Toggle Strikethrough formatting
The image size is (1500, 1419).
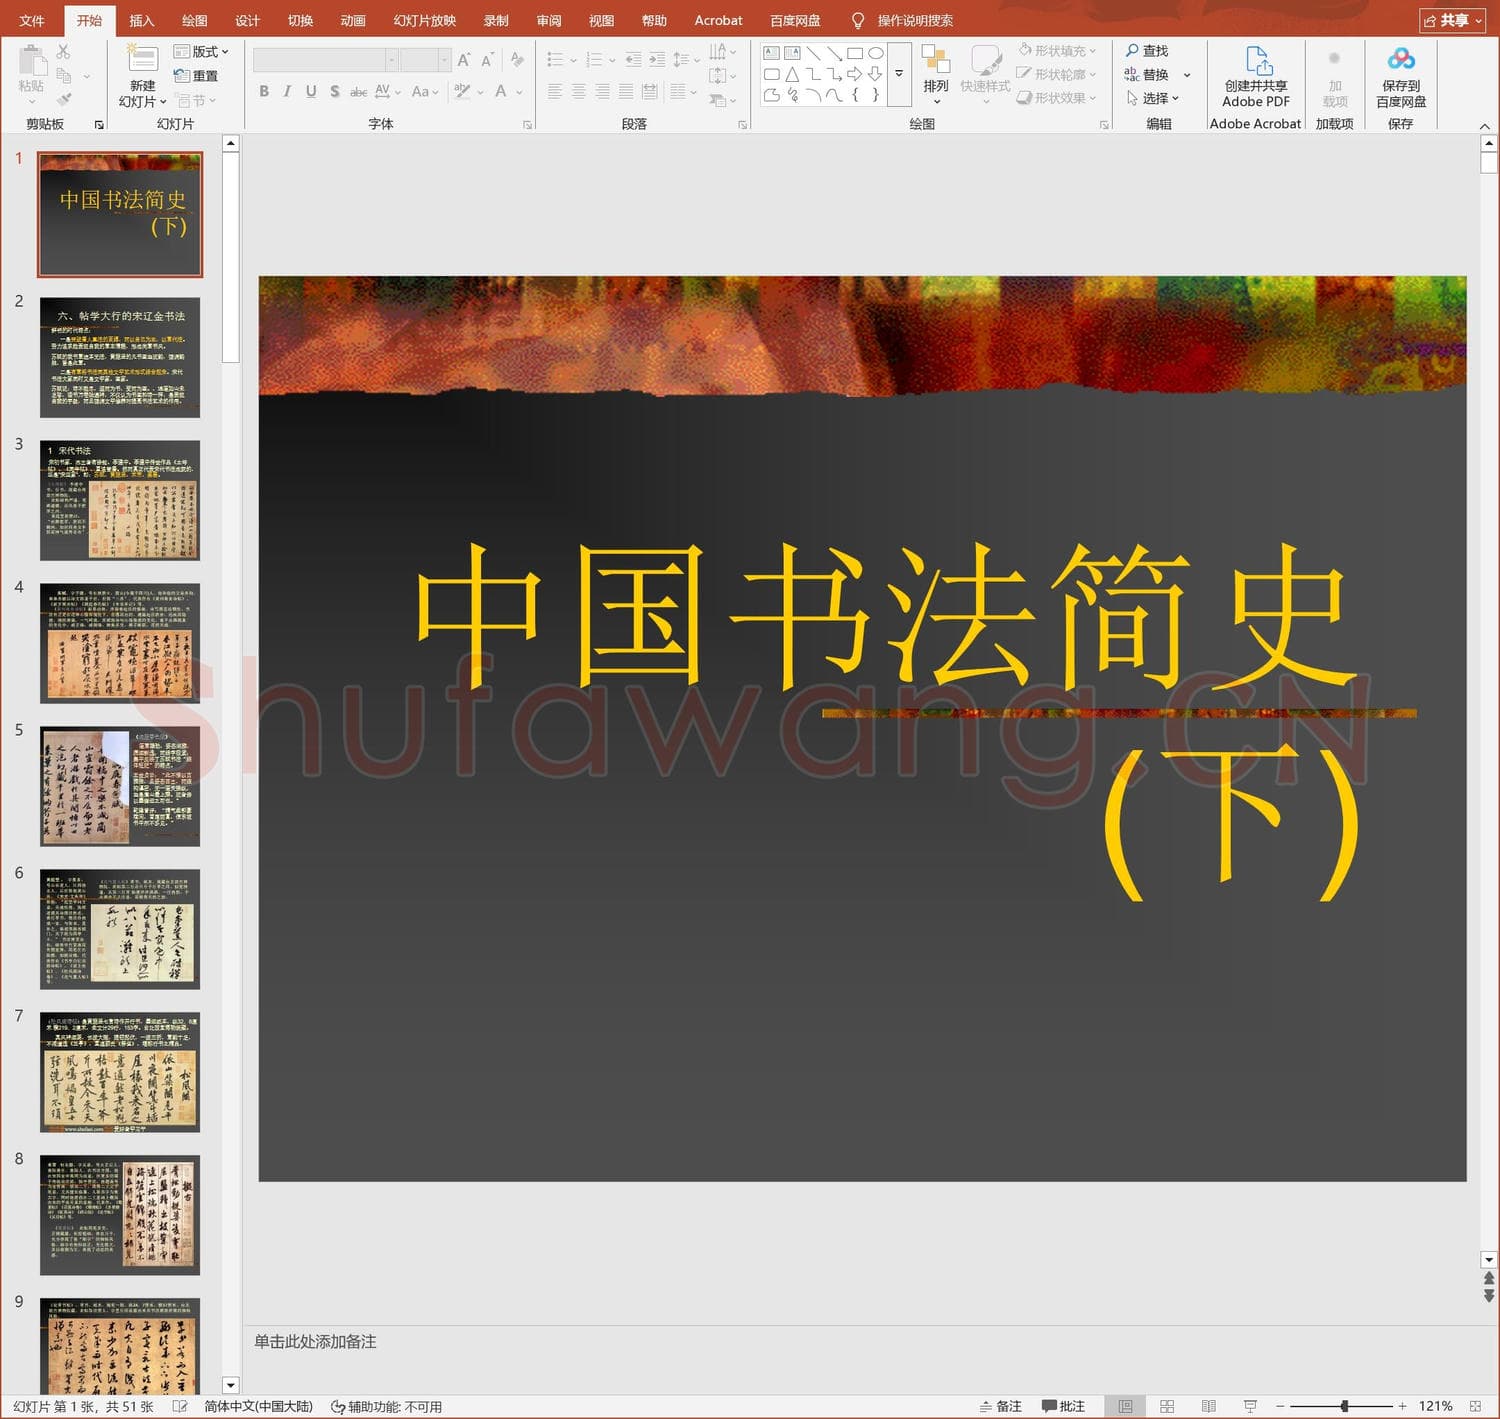pos(358,91)
